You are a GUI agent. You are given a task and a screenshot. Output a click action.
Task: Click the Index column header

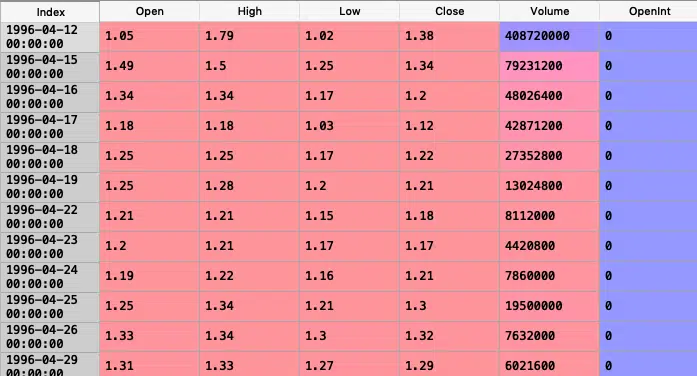coord(50,12)
